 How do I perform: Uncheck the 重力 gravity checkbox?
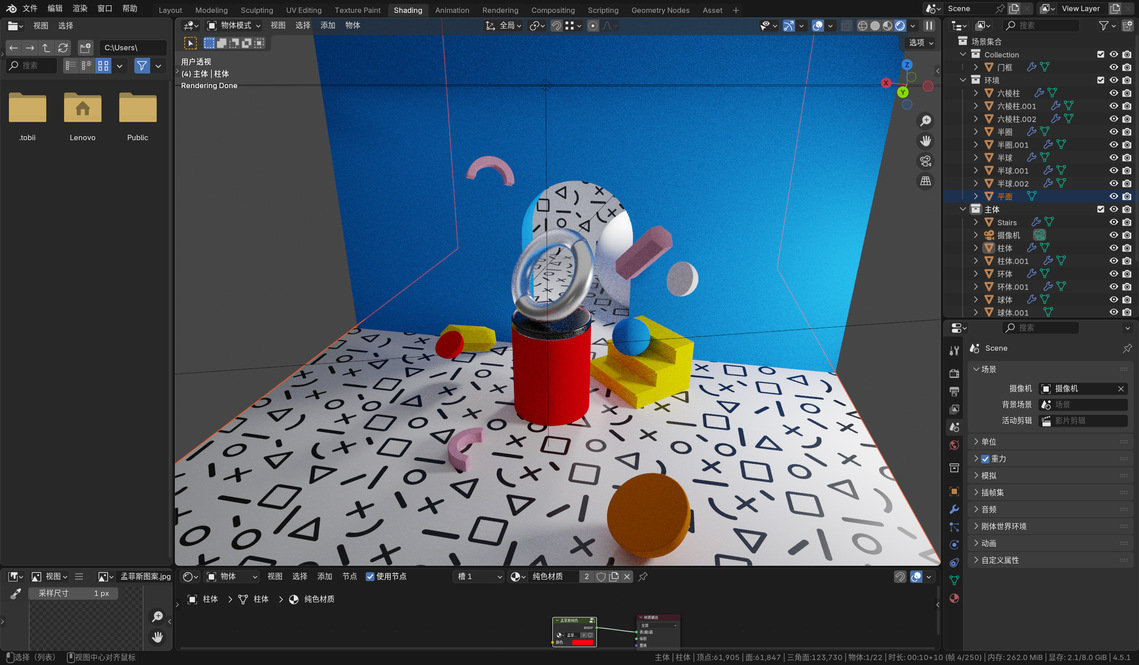[985, 459]
